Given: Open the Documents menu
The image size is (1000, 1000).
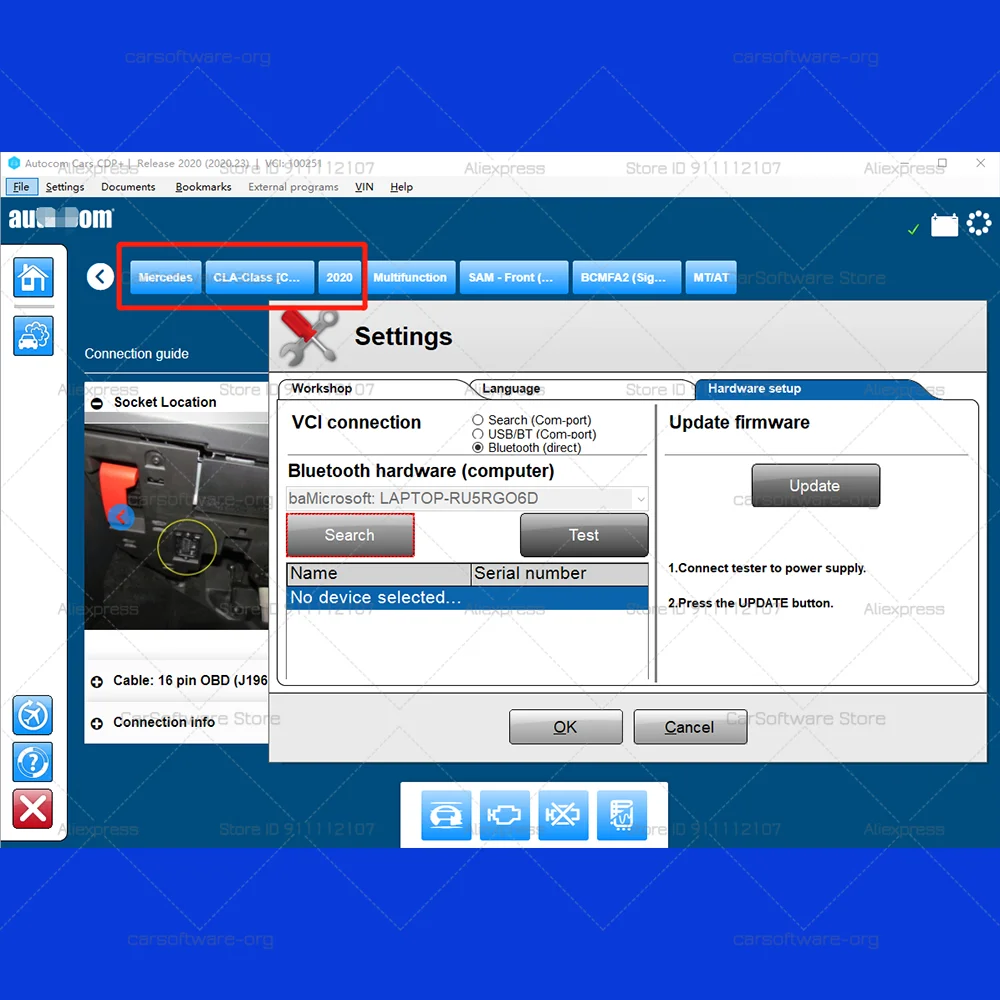Looking at the screenshot, I should [128, 187].
